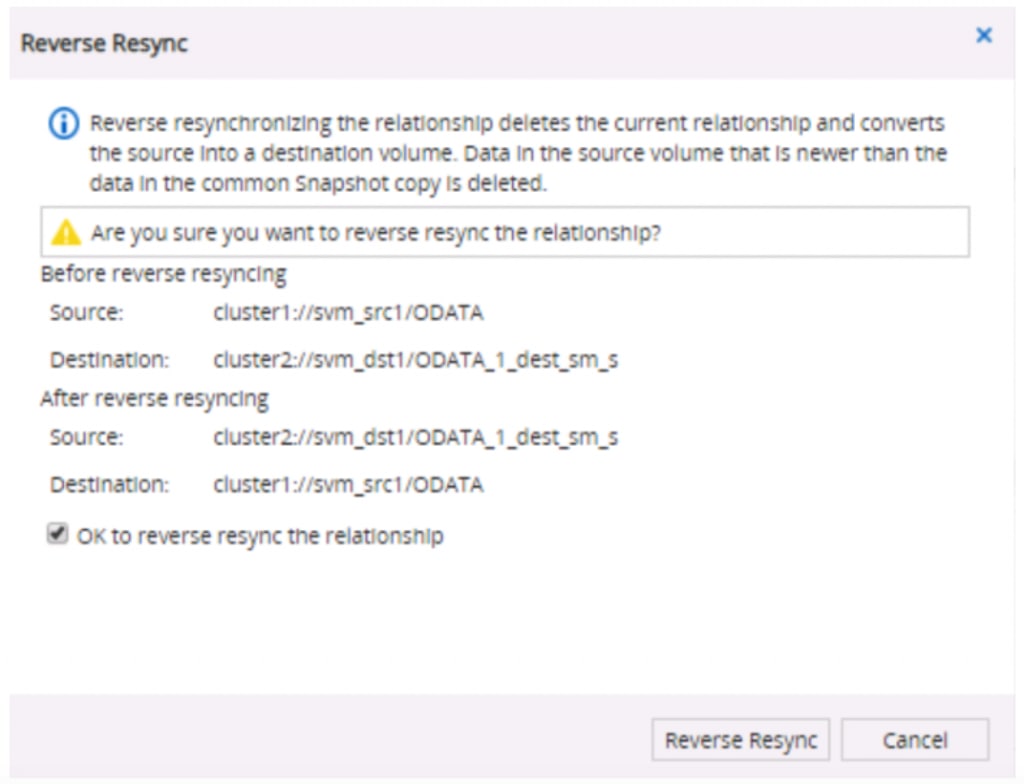Viewport: 1024px width, 784px height.
Task: Select the source path under After reverse resyncing
Action: click(x=415, y=437)
